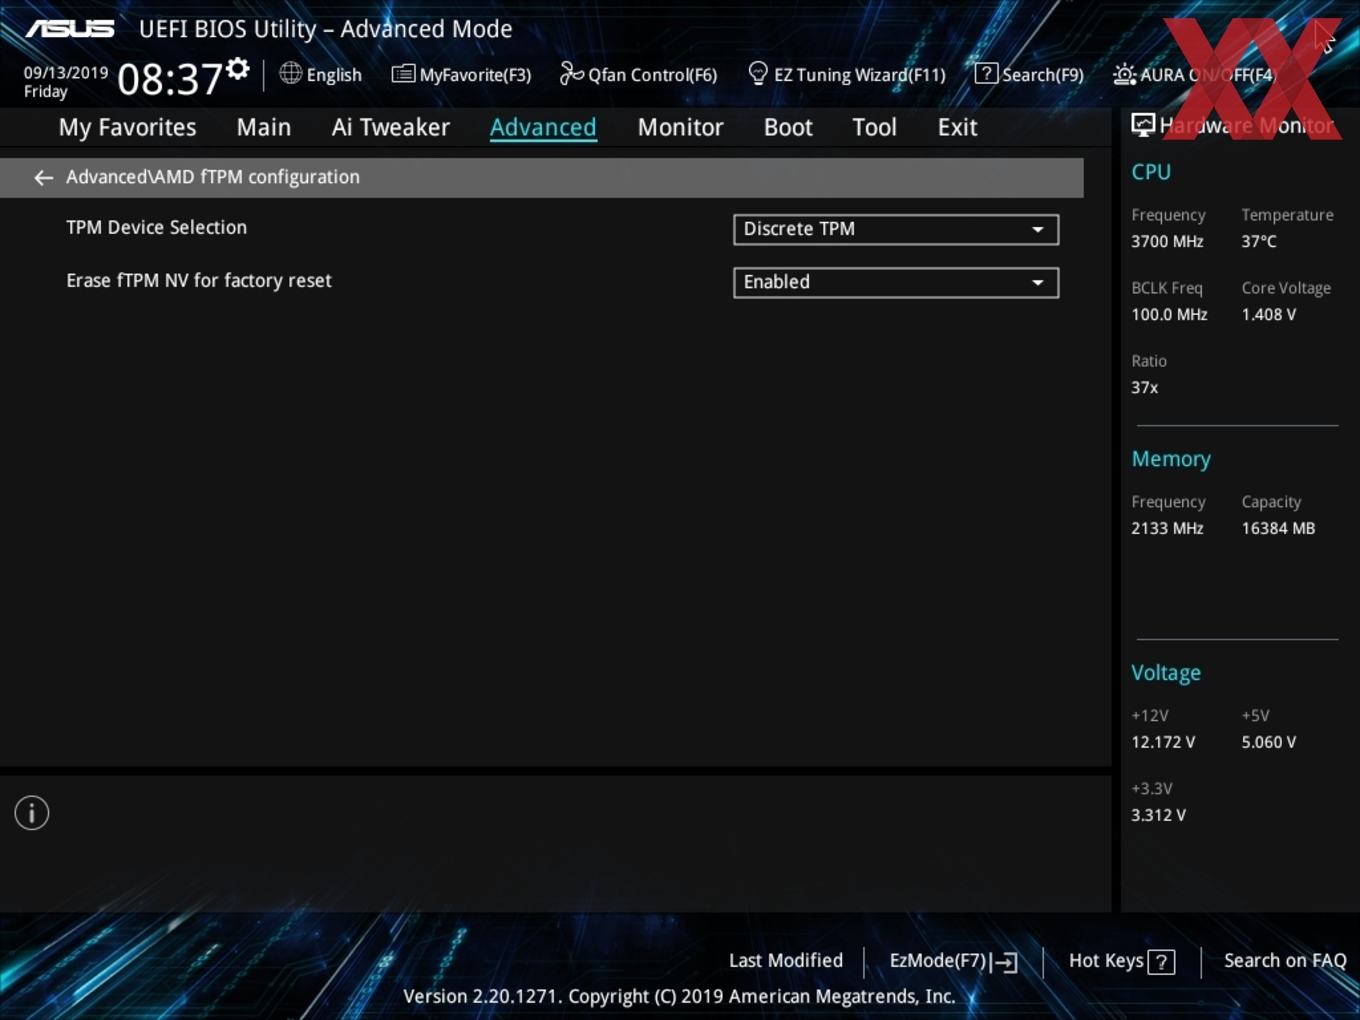Select the Advanced tab
Image resolution: width=1360 pixels, height=1020 pixels.
tap(543, 127)
